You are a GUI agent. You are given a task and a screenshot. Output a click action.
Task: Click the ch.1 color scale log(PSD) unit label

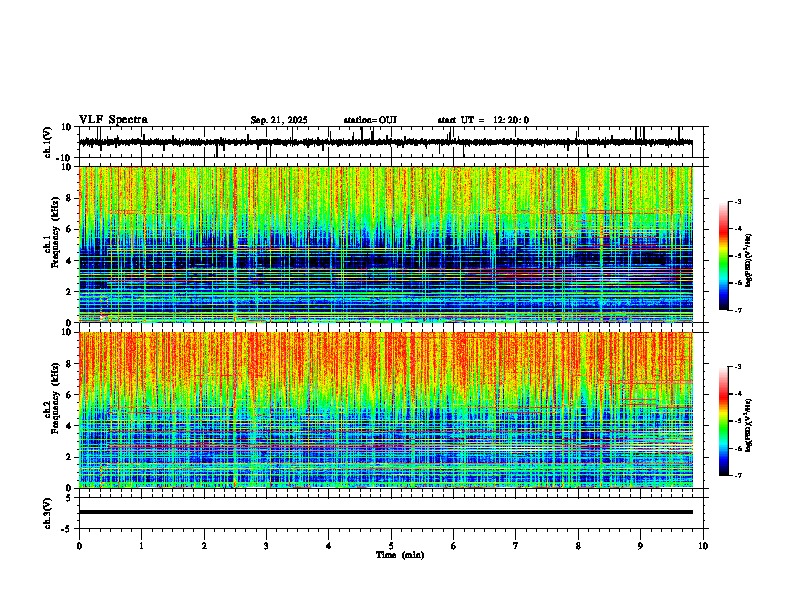tap(749, 261)
